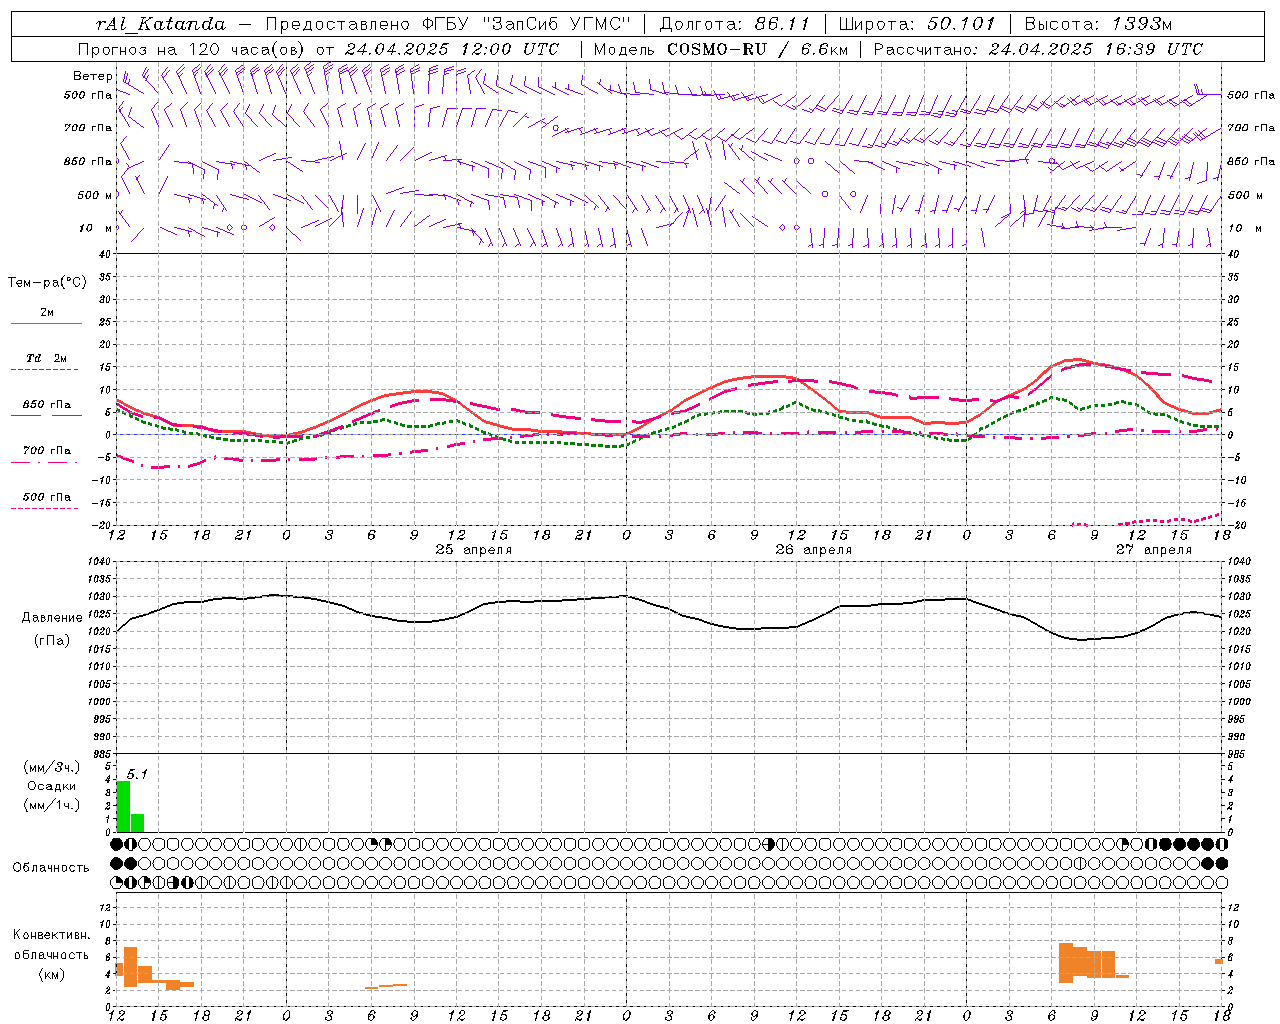
Task: Click the '850 гПа' temperature legend entry
Action: 46,409
